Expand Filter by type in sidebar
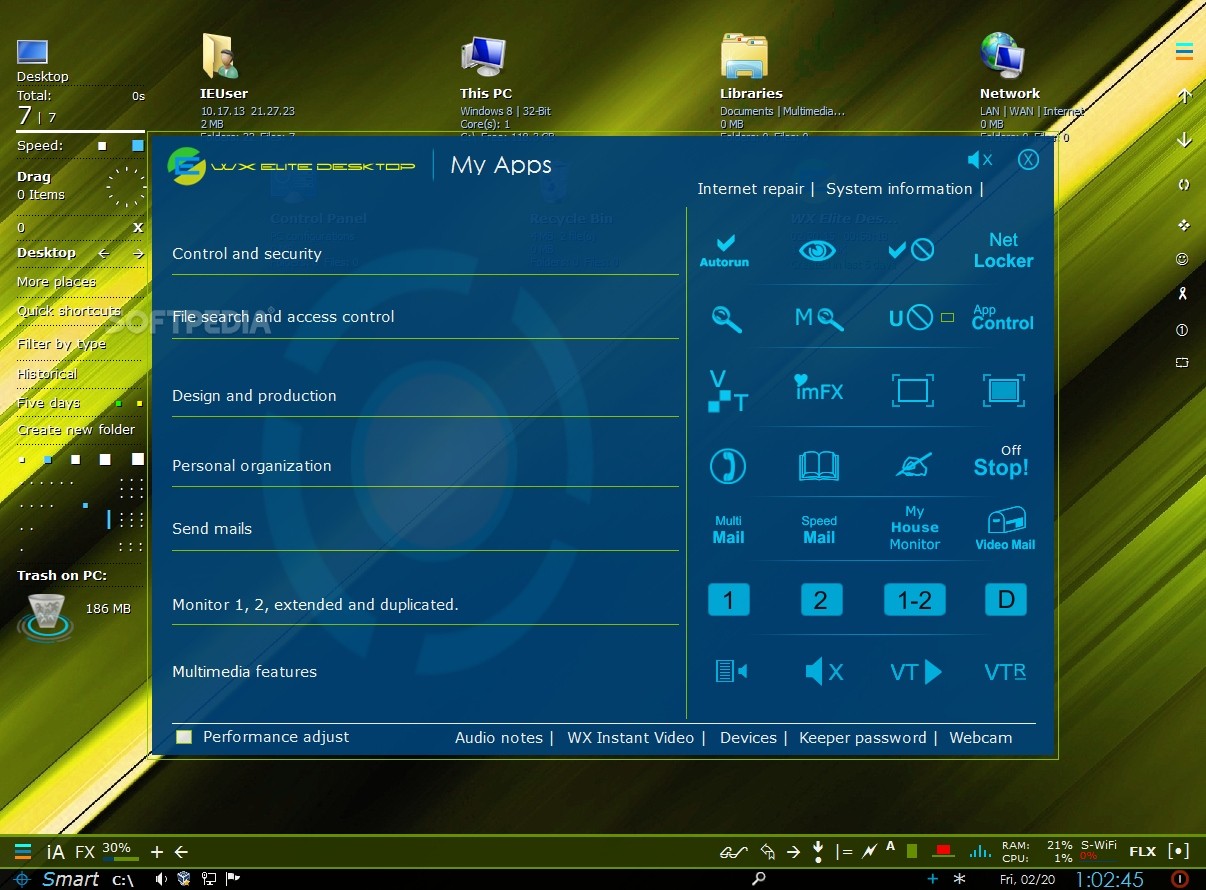Screen dimensions: 1206x890 click(61, 344)
